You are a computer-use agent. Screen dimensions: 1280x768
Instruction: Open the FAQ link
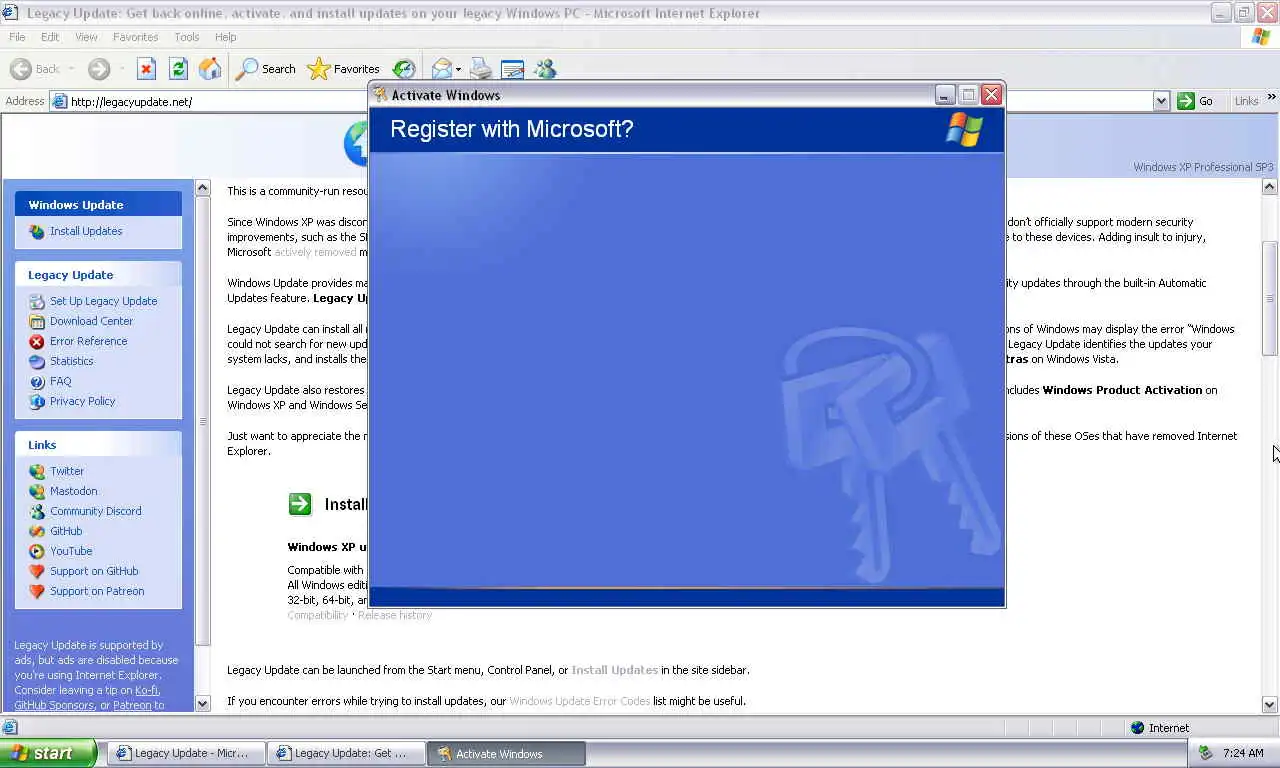pos(61,381)
